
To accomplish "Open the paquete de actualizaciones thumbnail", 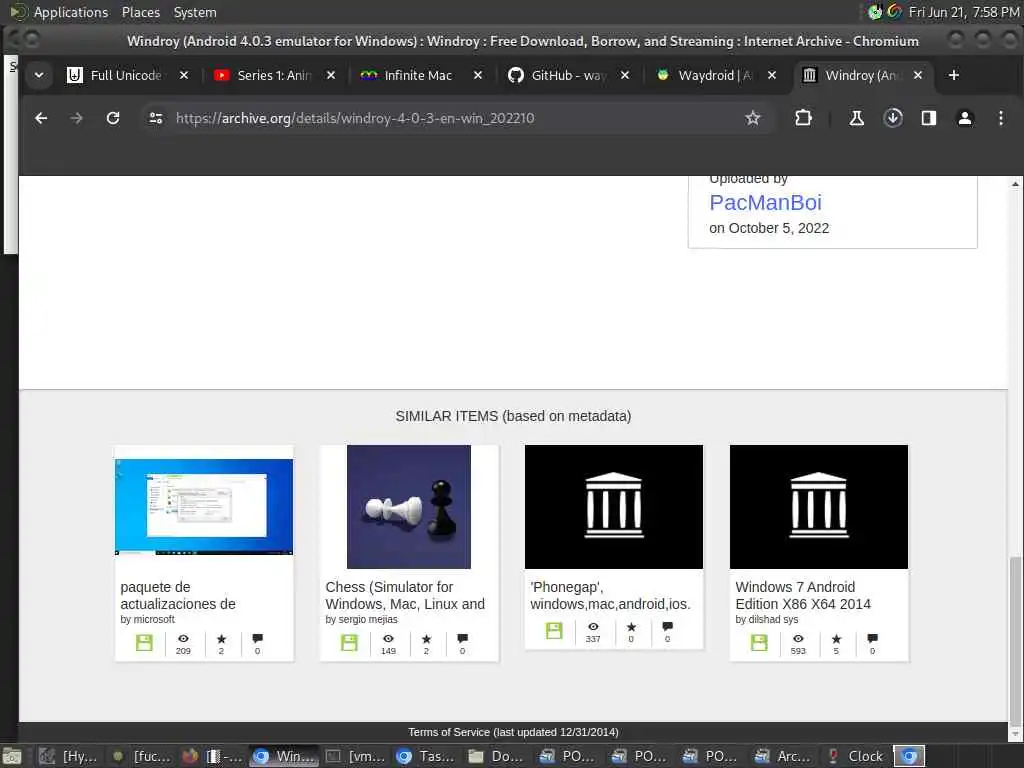I will pos(204,507).
